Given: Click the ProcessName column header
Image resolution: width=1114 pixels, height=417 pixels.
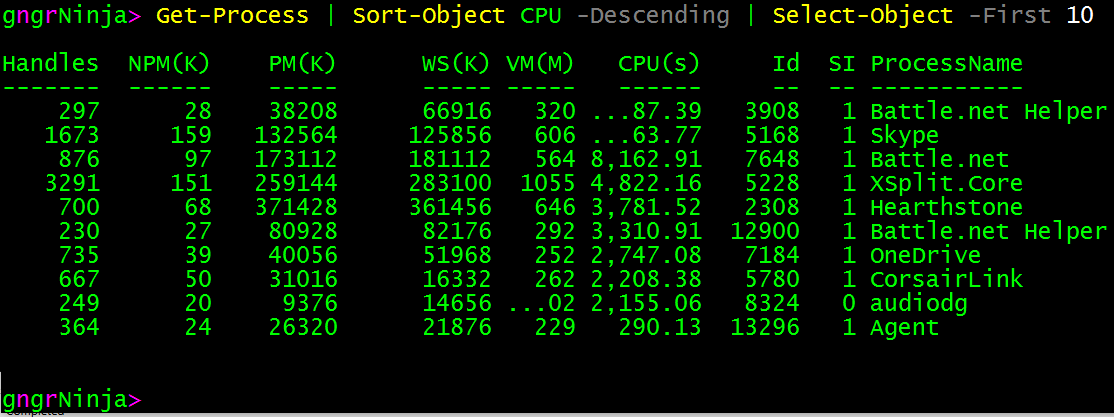Looking at the screenshot, I should coord(946,64).
